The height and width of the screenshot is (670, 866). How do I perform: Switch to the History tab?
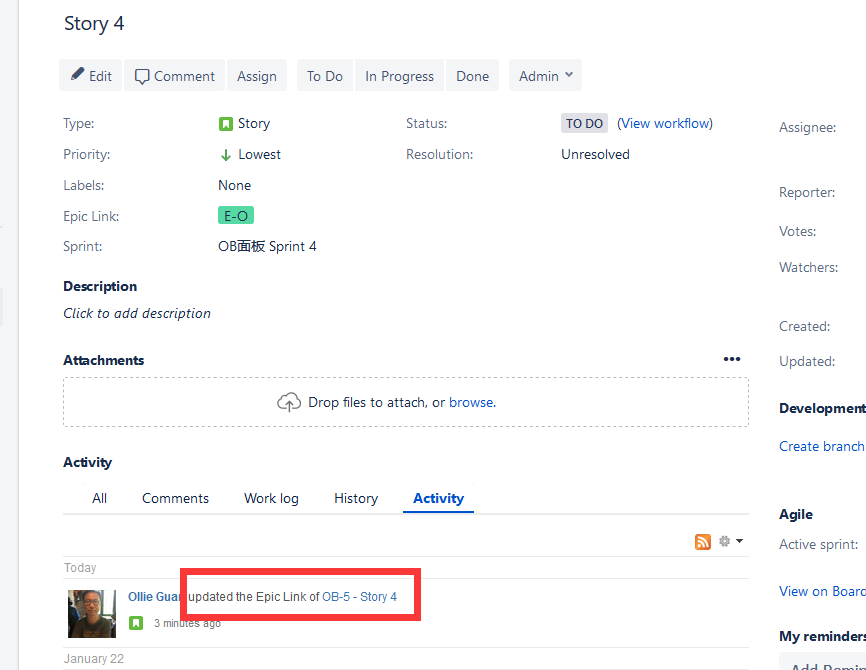[x=356, y=498]
